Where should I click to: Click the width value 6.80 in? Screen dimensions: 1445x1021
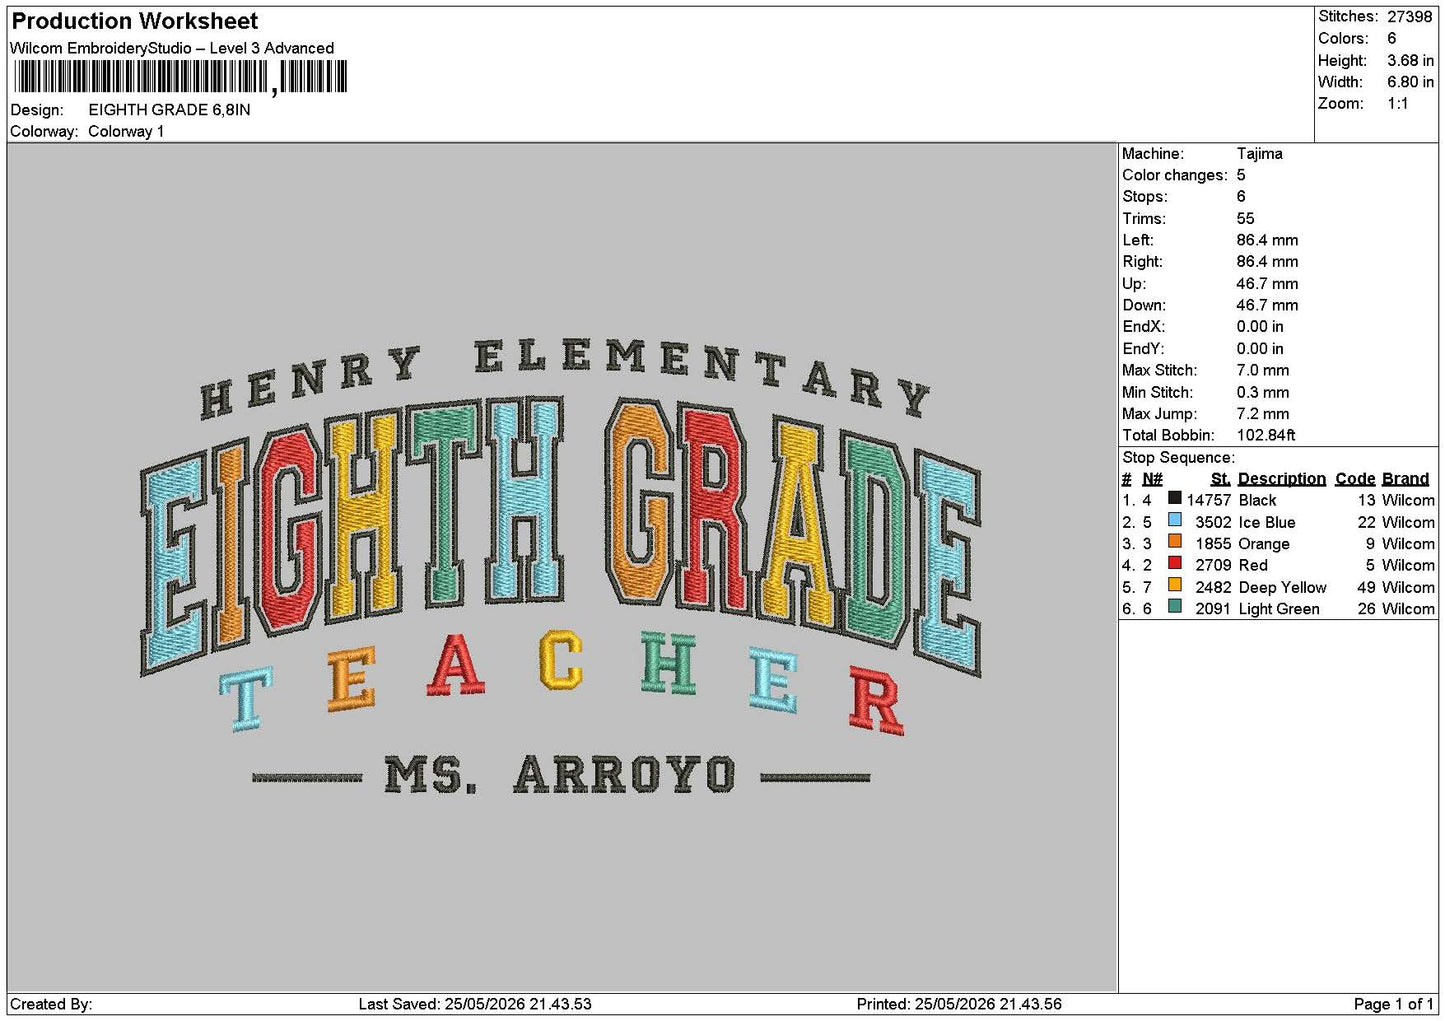tap(1410, 82)
